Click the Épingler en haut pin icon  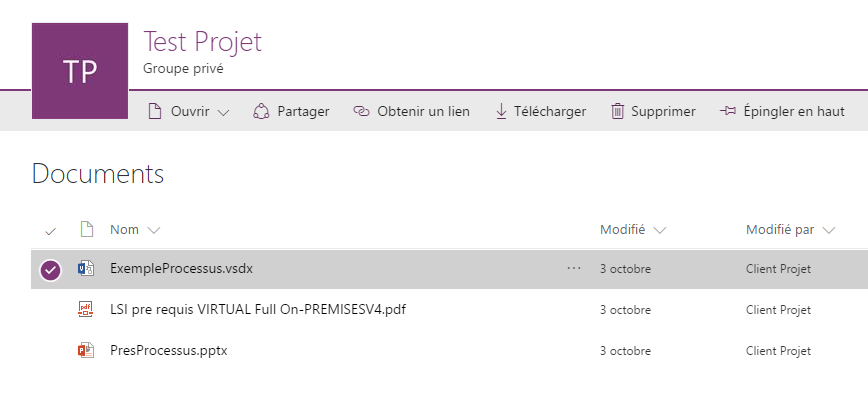727,111
